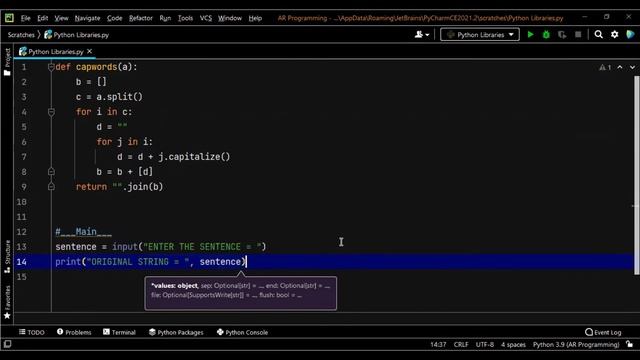Open the VCS menu
Viewport: 640px width, 360px height.
[x=206, y=18]
